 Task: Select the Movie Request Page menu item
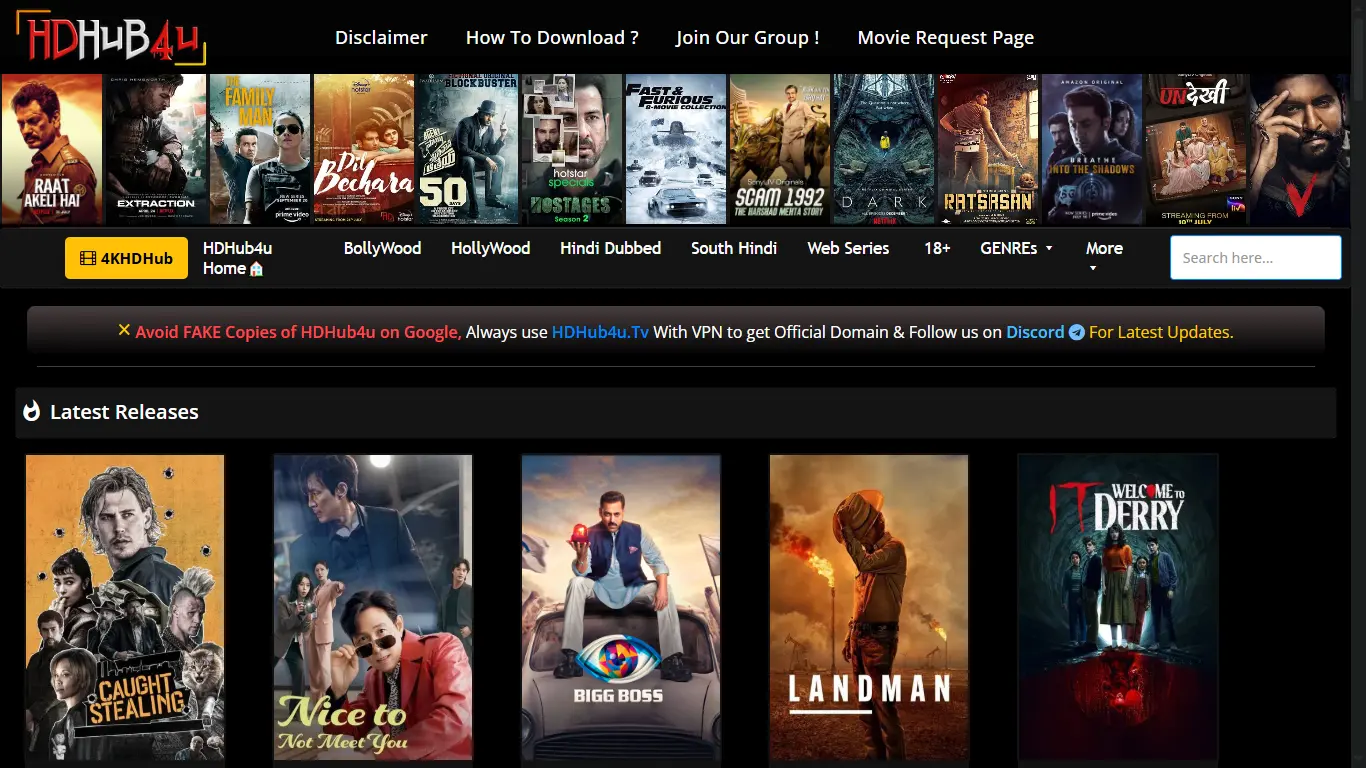pos(945,37)
